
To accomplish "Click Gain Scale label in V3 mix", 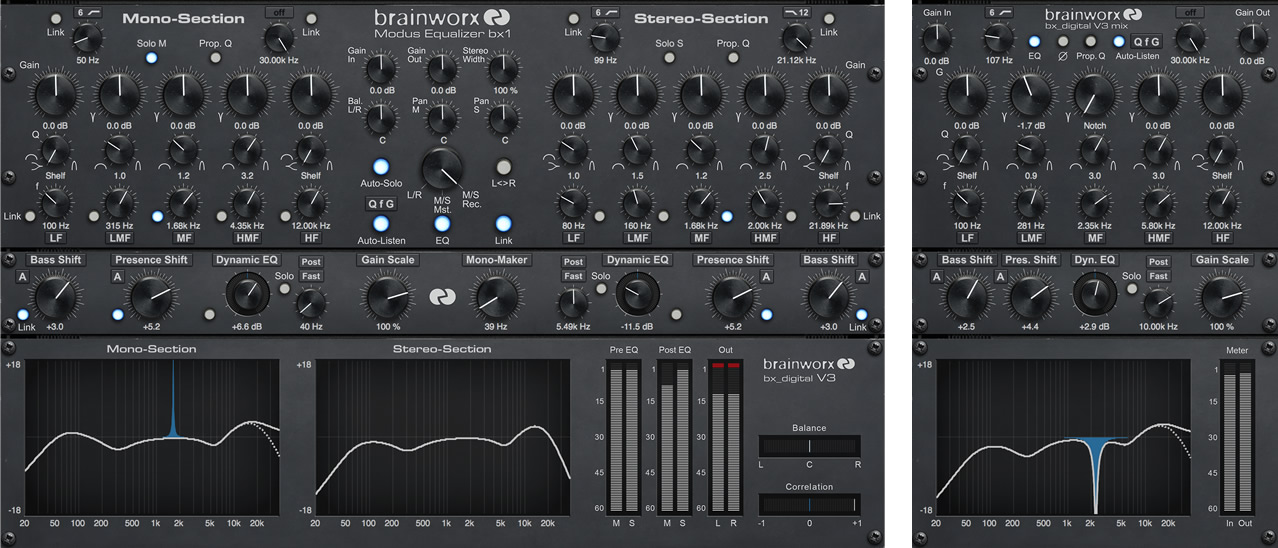I will pyautogui.click(x=1222, y=260).
